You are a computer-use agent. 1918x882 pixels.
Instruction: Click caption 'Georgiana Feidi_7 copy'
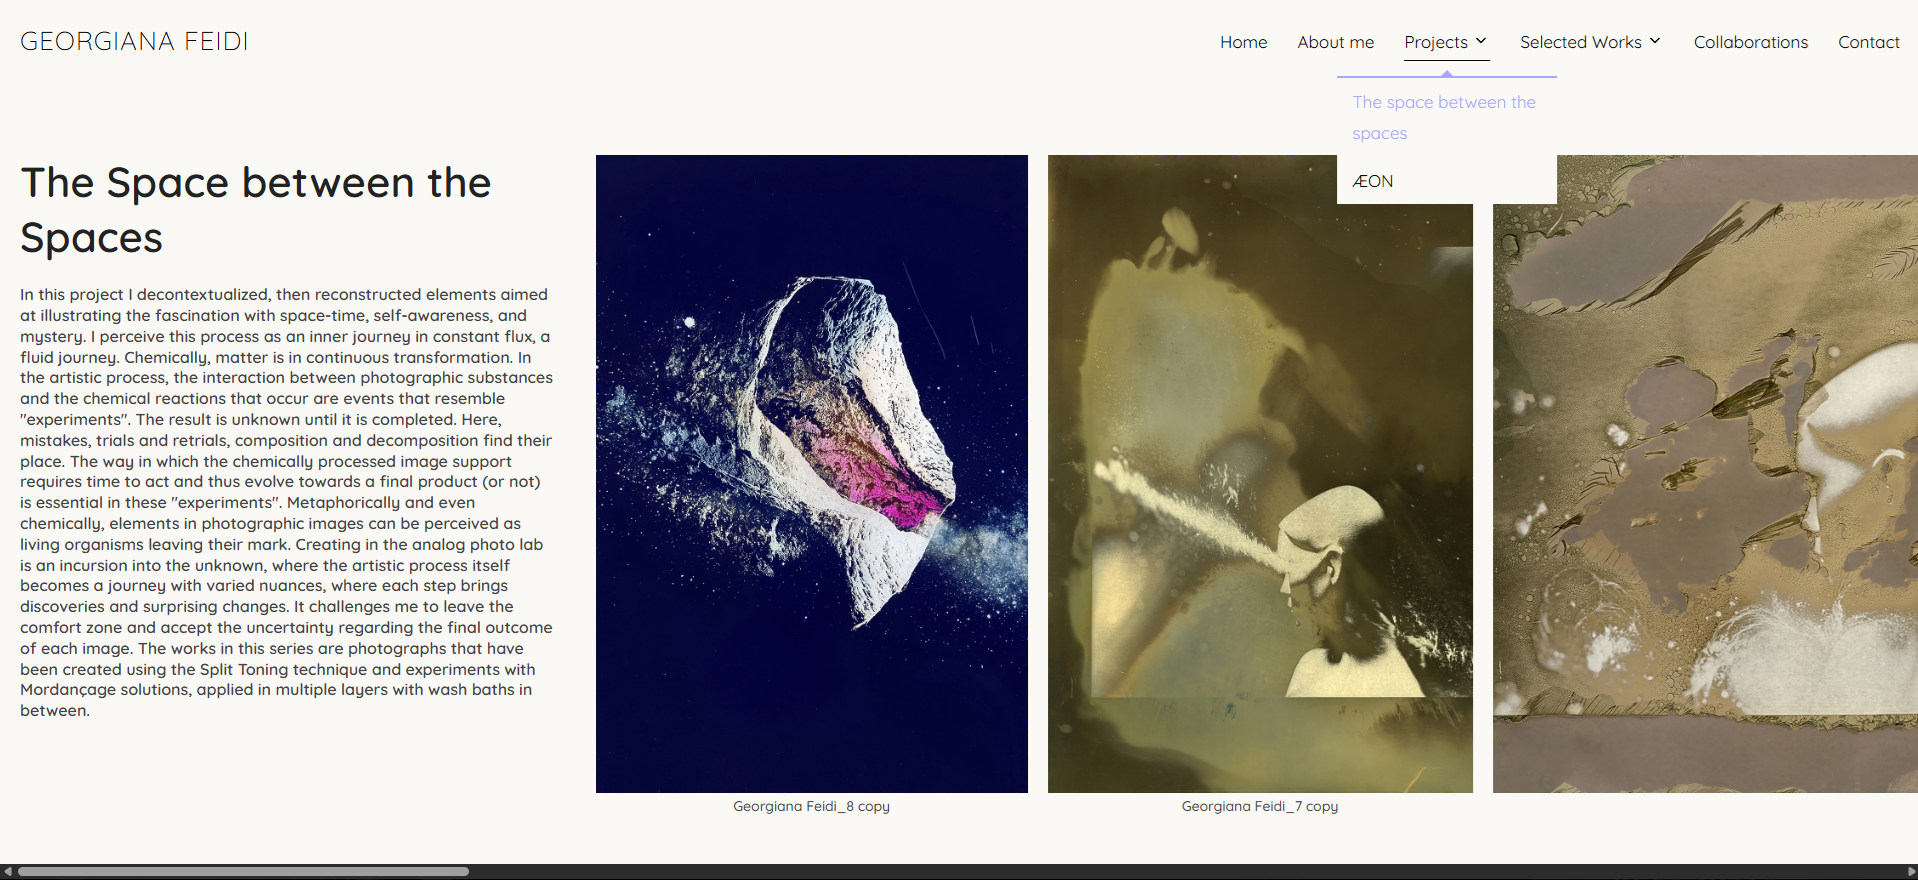click(x=1260, y=806)
